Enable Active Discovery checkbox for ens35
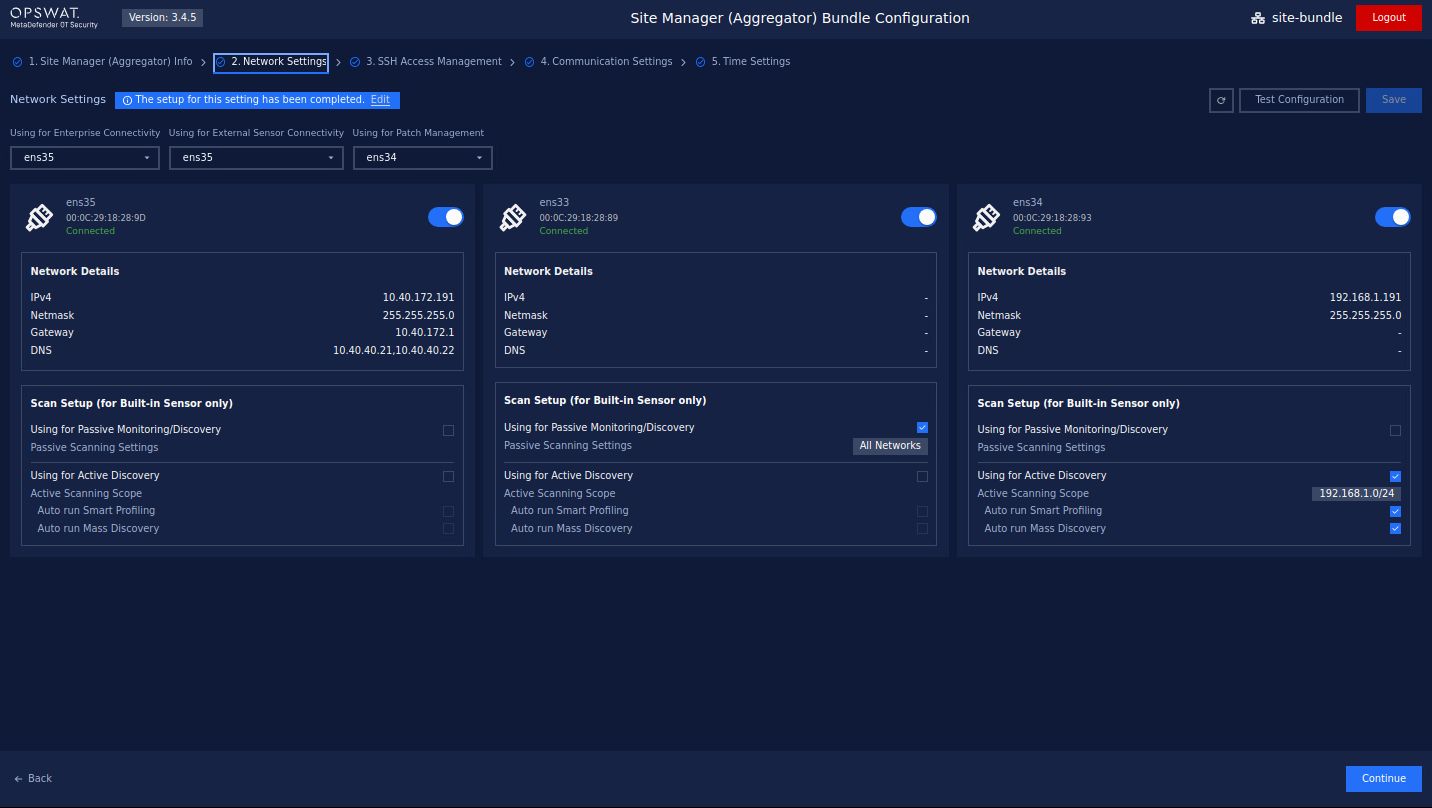The height and width of the screenshot is (808, 1432). click(448, 476)
